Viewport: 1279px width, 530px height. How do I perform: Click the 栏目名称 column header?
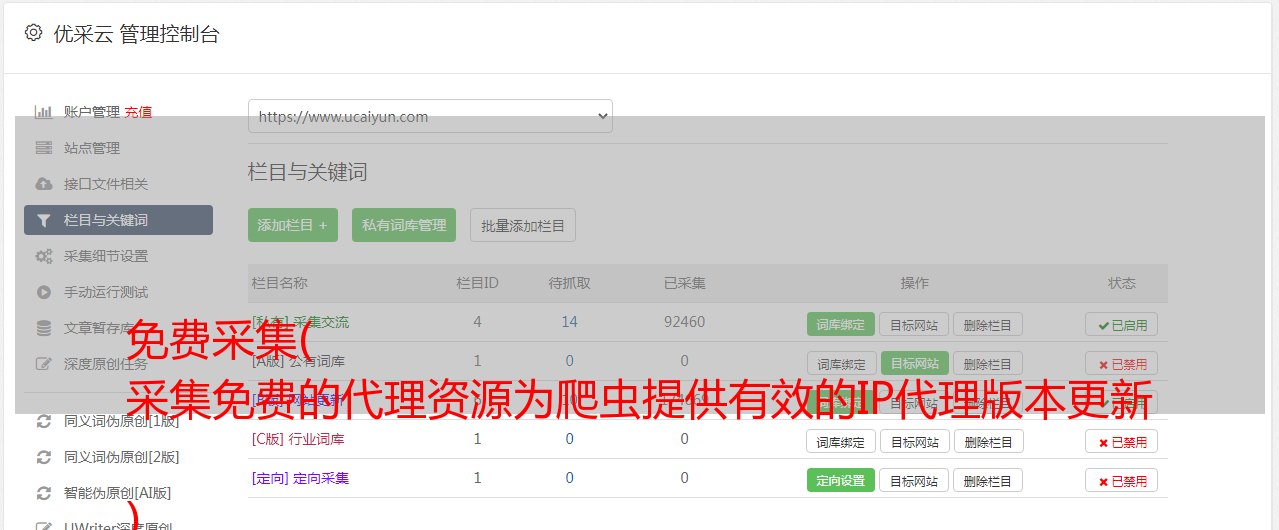(x=279, y=283)
